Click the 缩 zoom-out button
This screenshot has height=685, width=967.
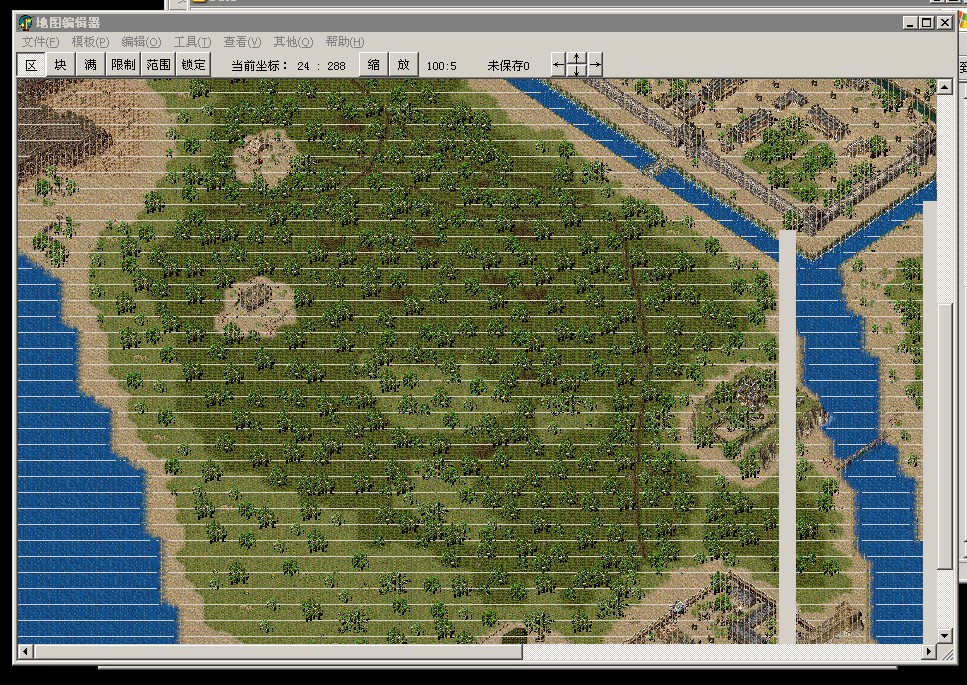point(373,65)
